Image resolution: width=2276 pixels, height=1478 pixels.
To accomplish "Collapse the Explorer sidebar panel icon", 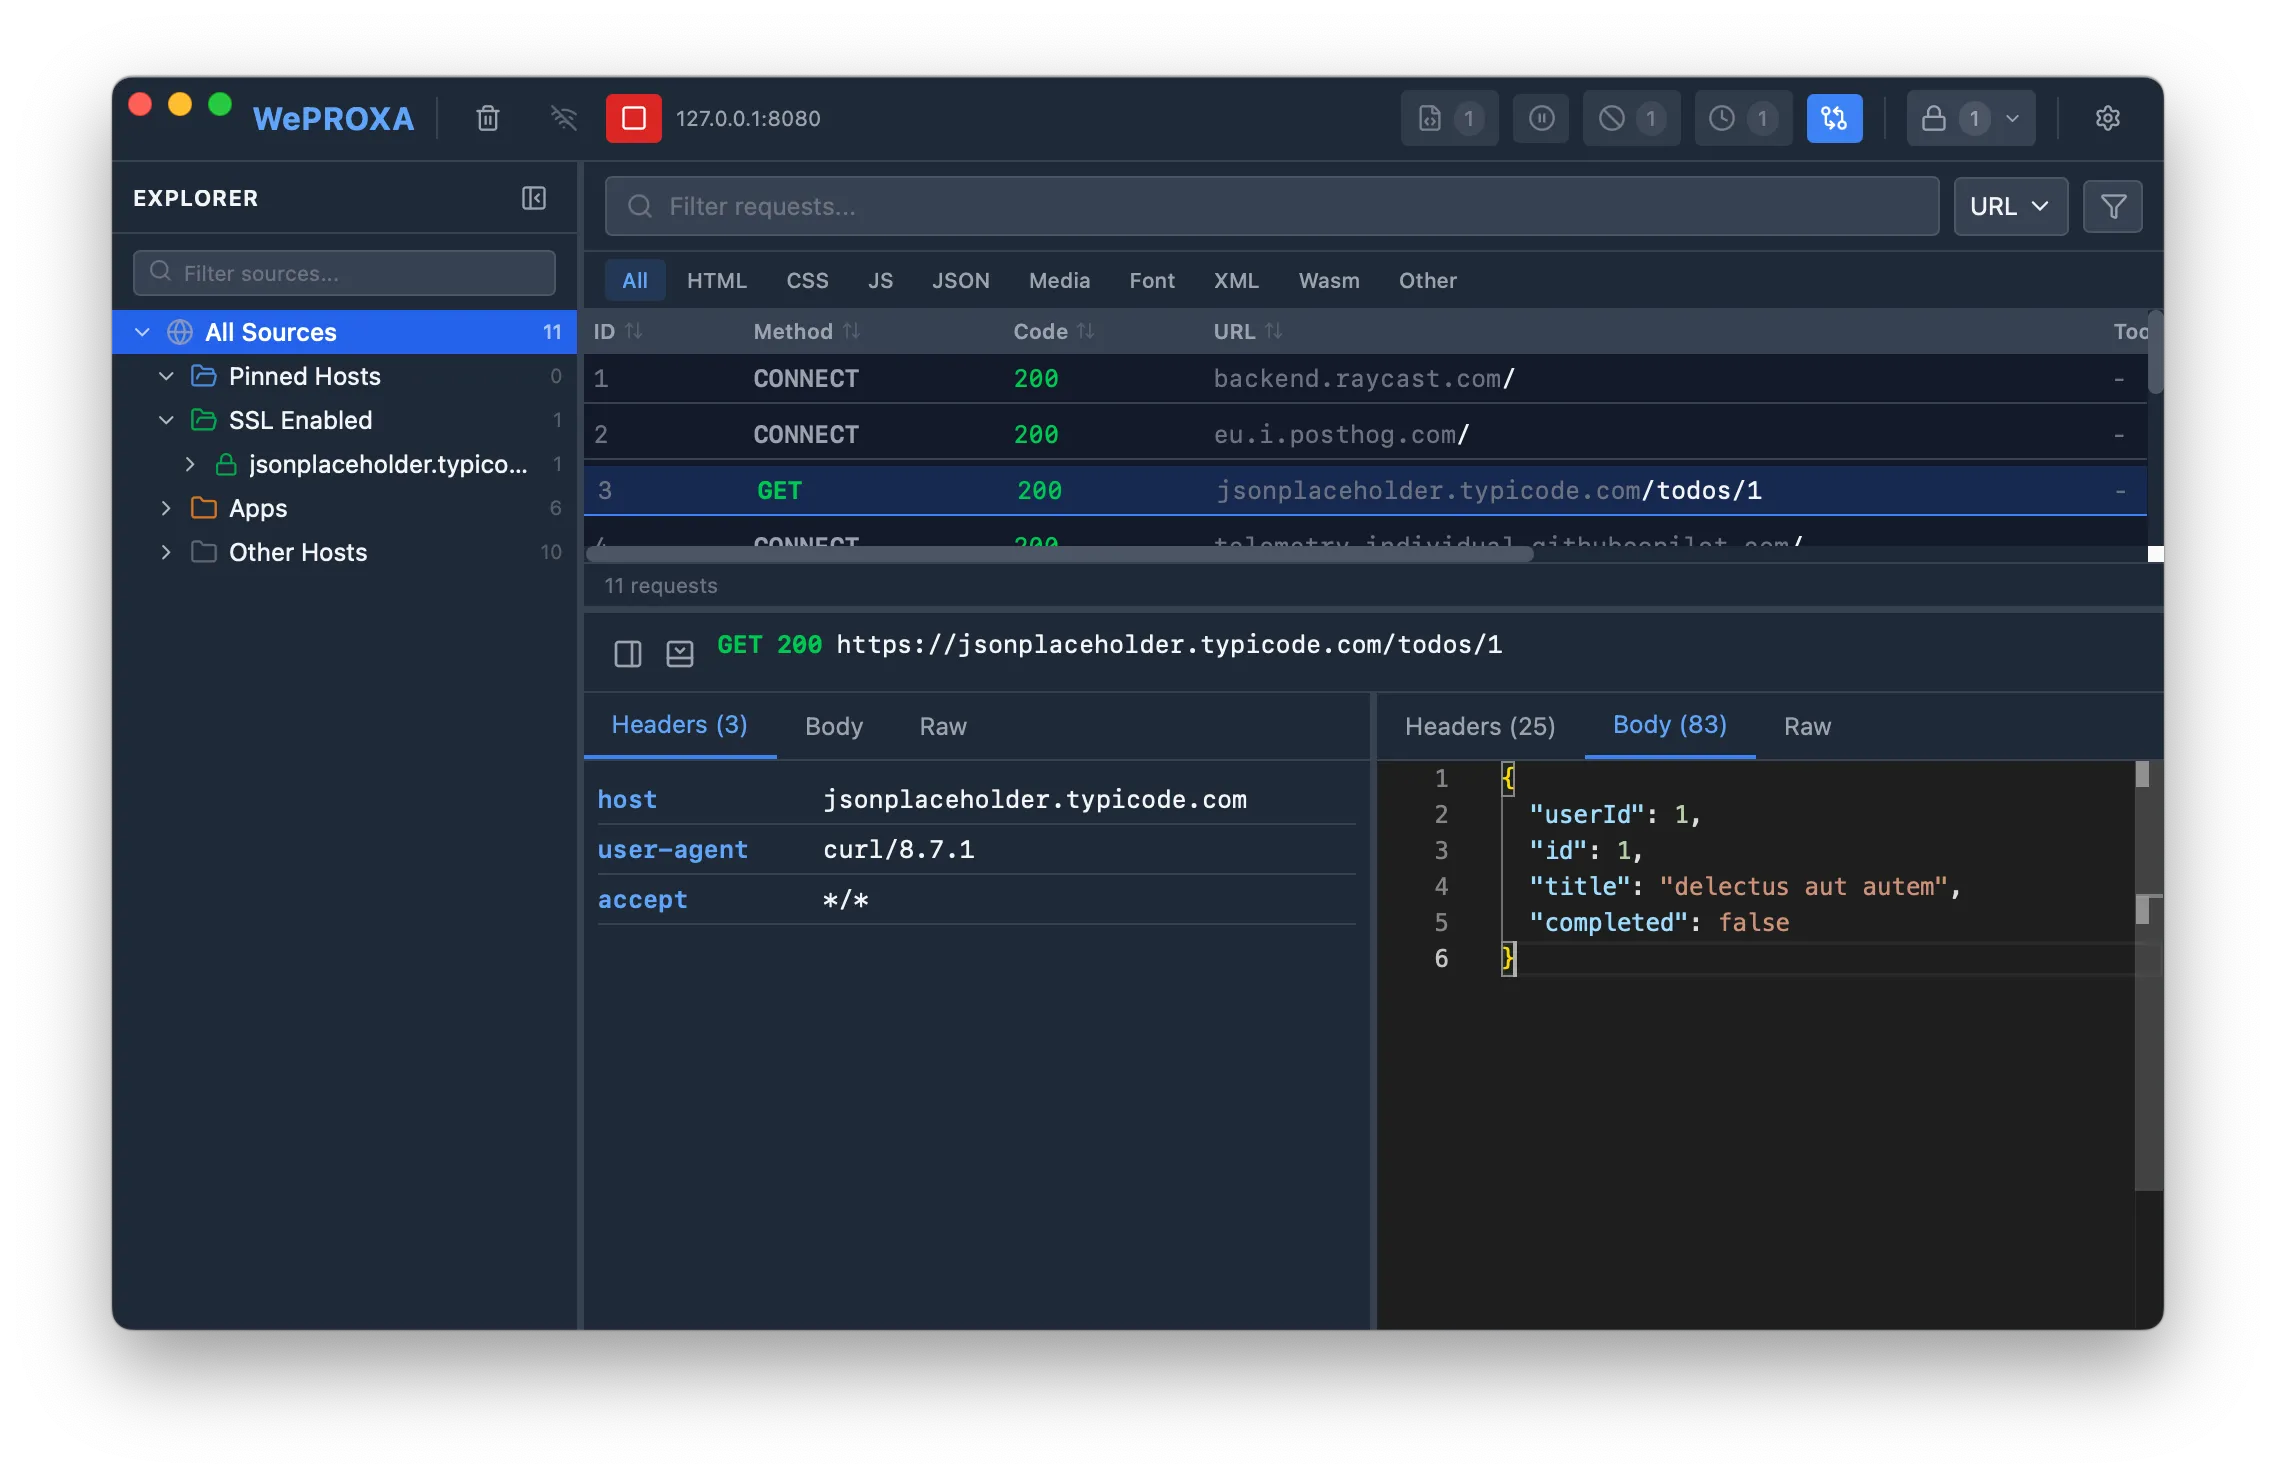I will 533,198.
